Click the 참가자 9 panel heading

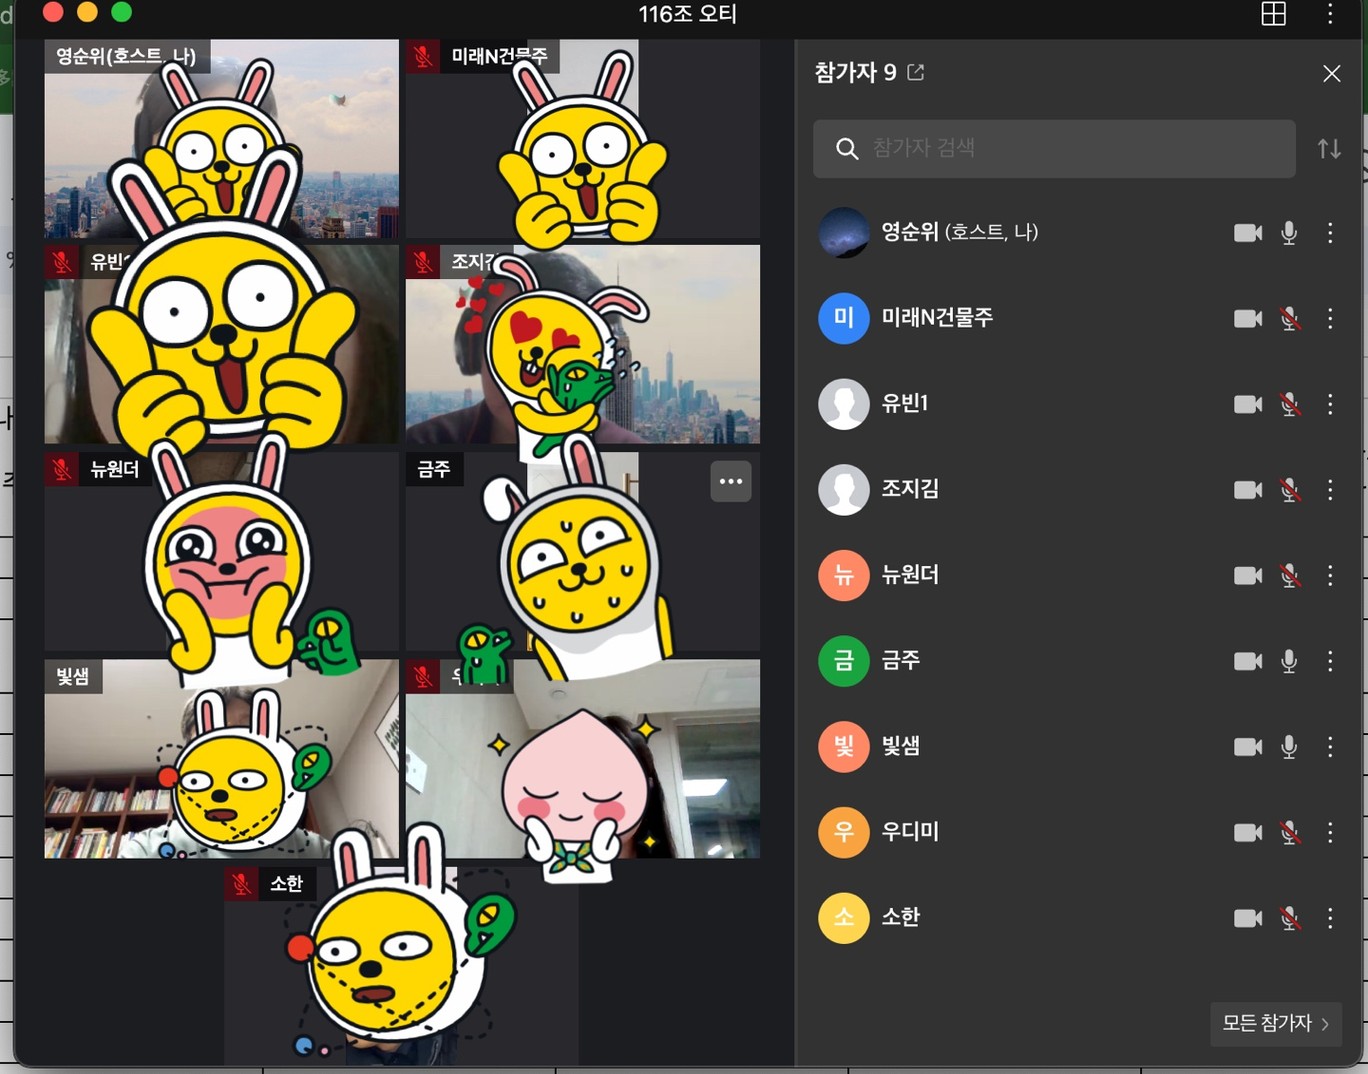pos(855,72)
